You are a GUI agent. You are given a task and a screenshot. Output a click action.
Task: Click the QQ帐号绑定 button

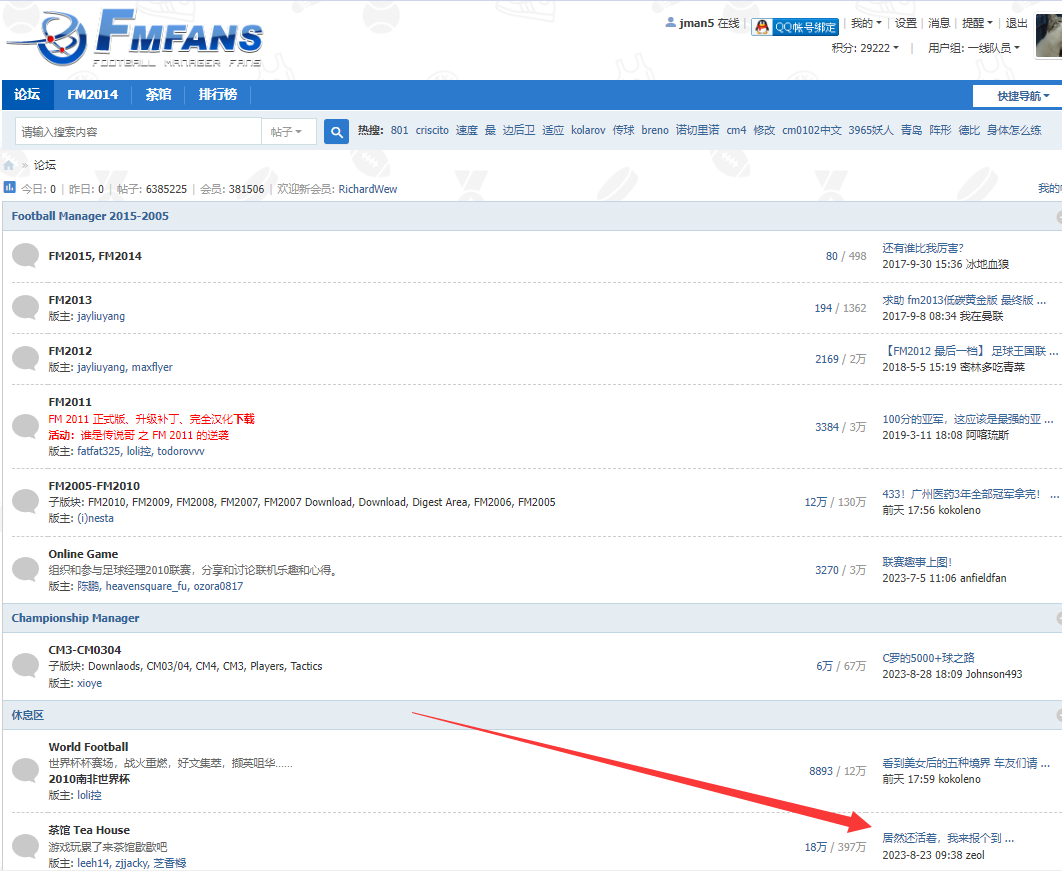[795, 27]
